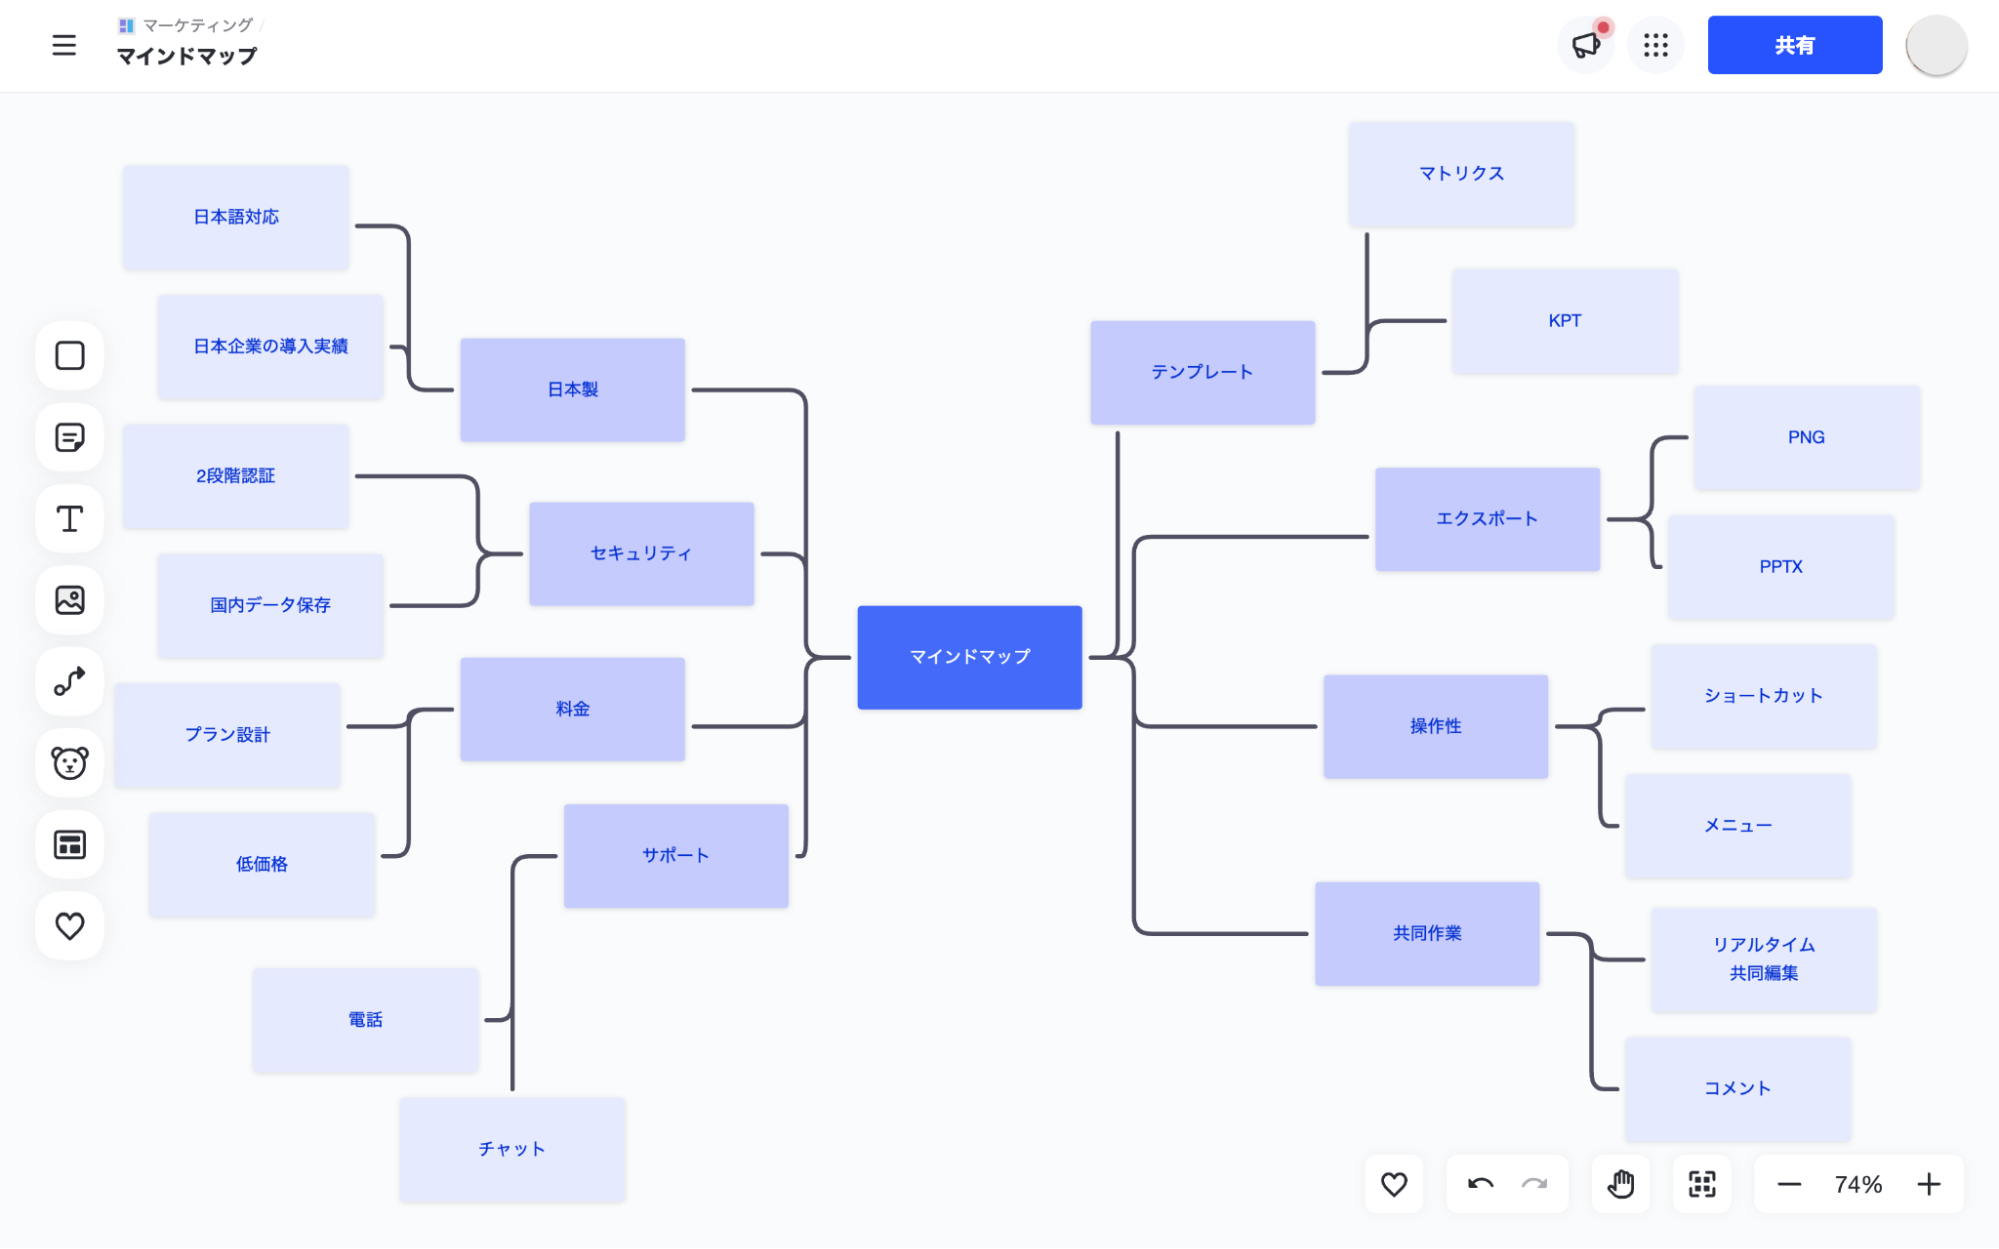Open the apps grid menu
Image resolution: width=1999 pixels, height=1249 pixels.
pyautogui.click(x=1656, y=45)
